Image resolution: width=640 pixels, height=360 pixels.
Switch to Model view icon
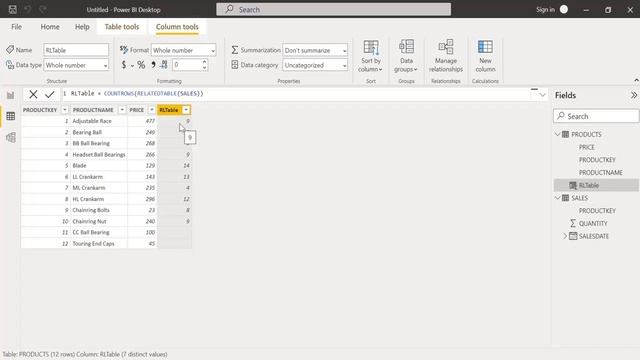(11, 137)
